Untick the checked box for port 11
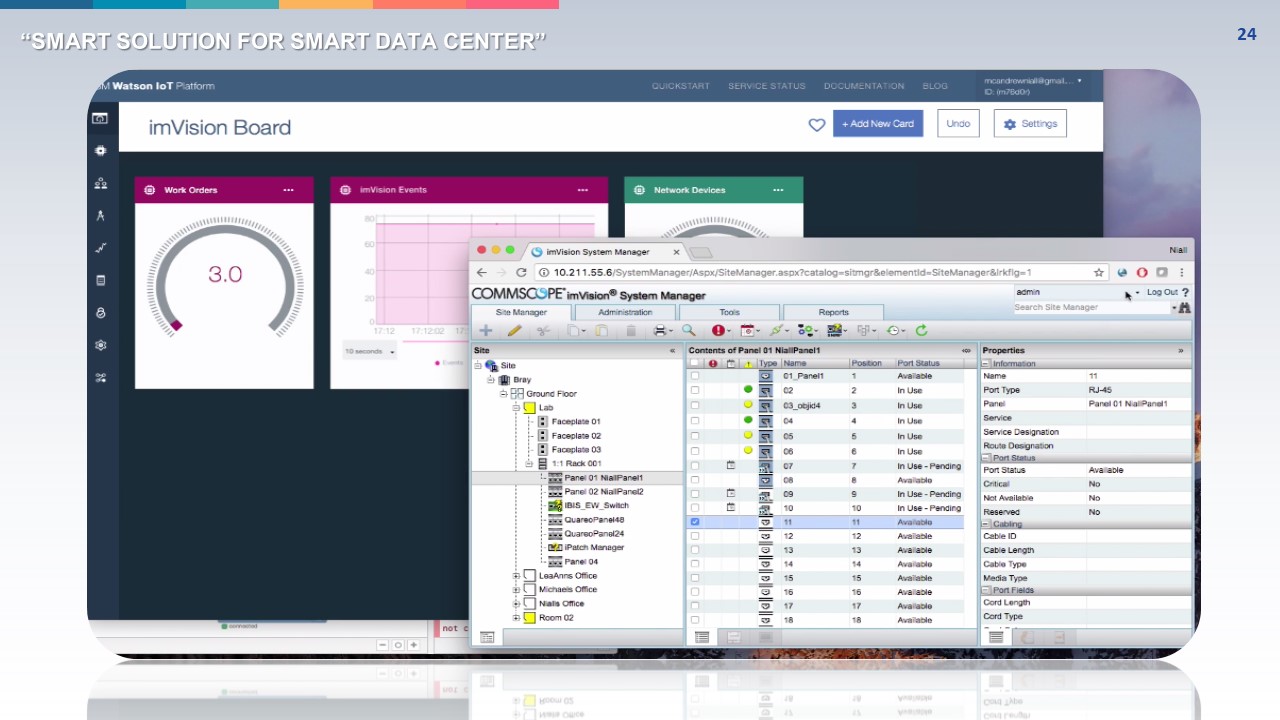The width and height of the screenshot is (1280, 720). [x=695, y=522]
